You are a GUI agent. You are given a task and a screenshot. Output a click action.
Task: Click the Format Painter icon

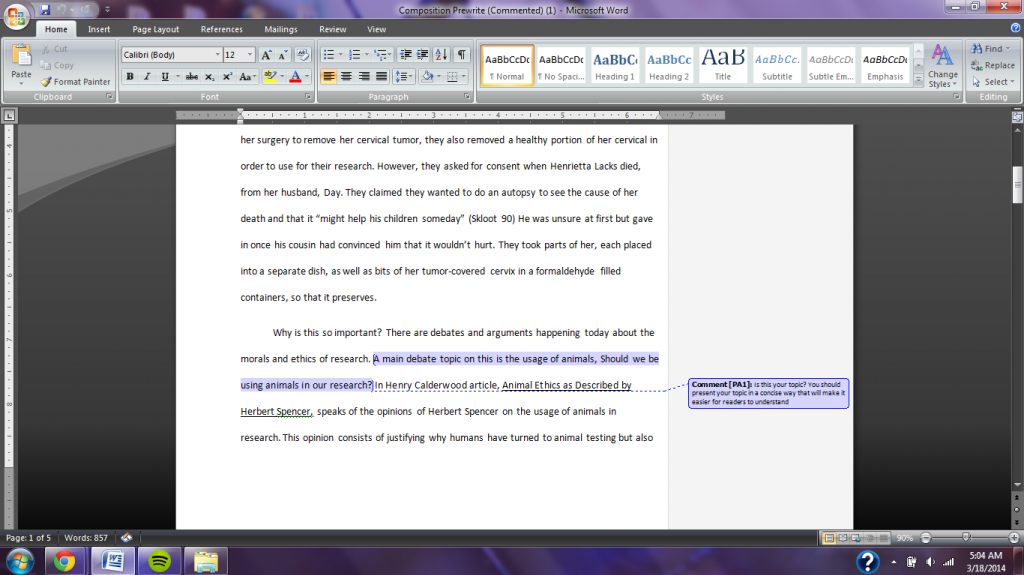46,82
